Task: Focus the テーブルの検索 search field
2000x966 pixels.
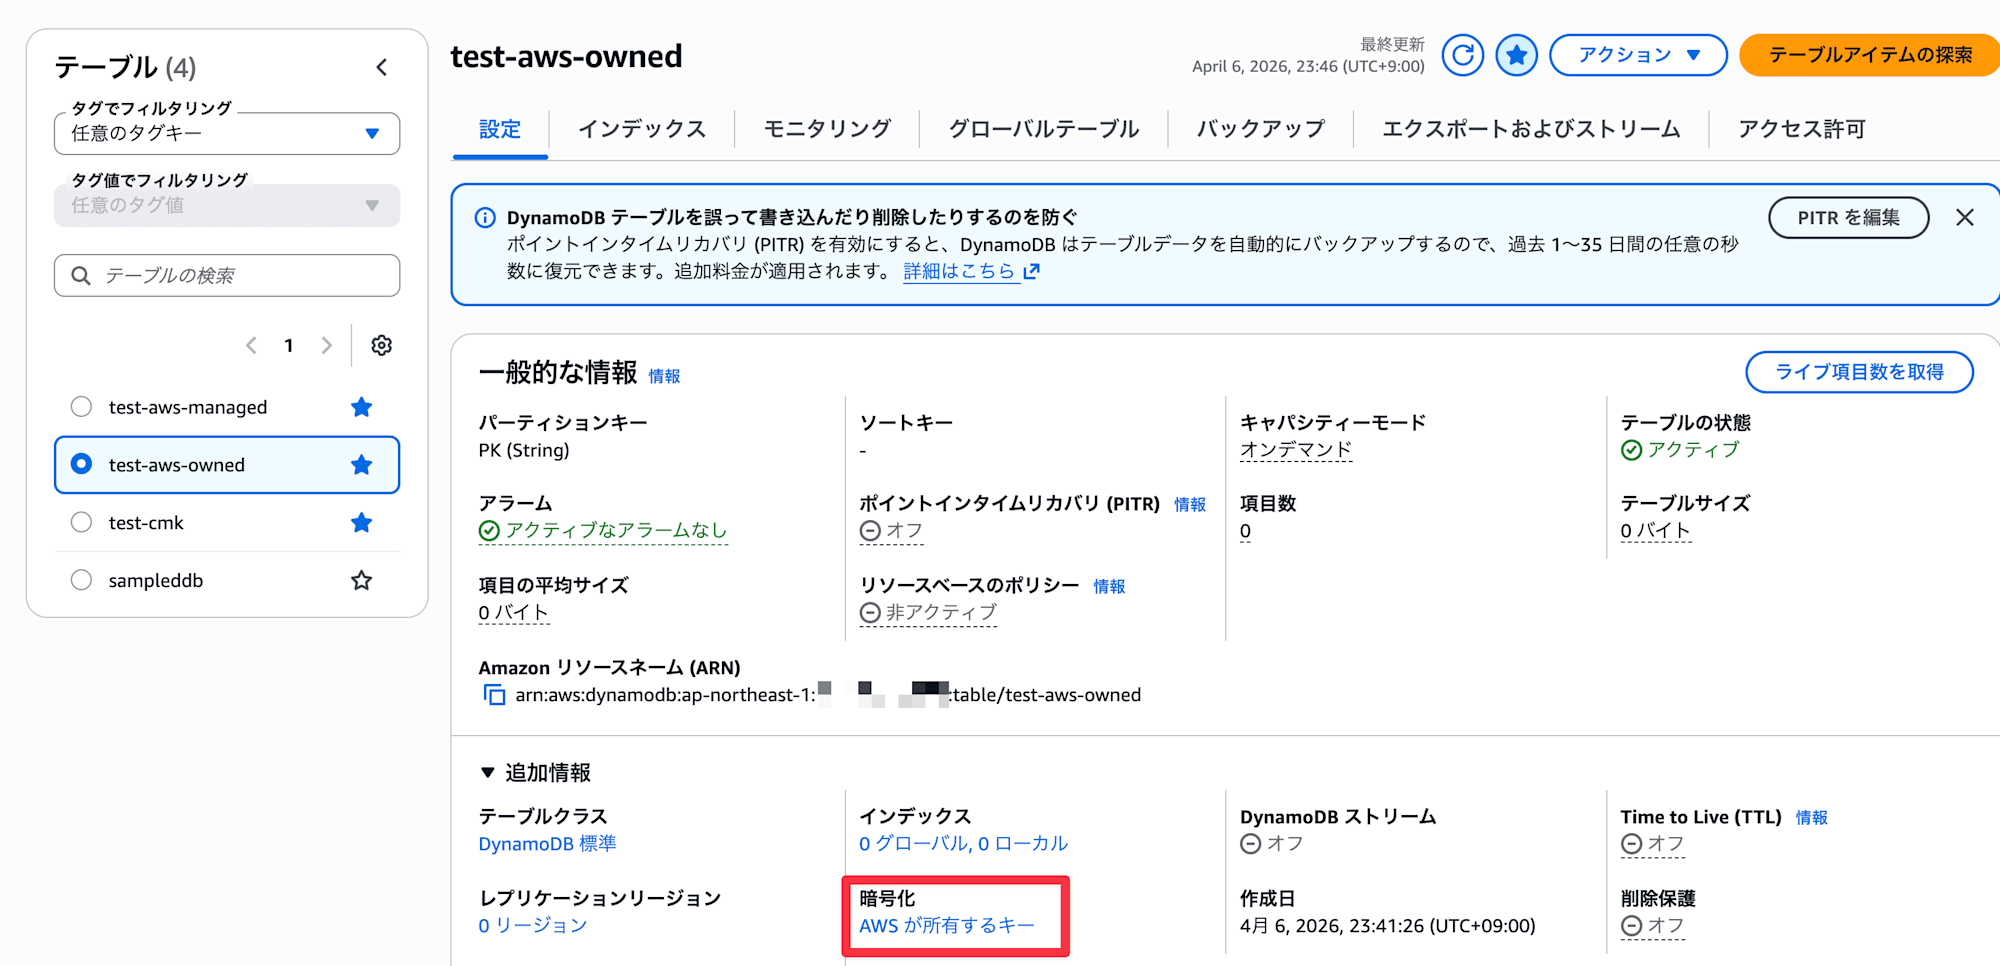Action: (x=227, y=275)
